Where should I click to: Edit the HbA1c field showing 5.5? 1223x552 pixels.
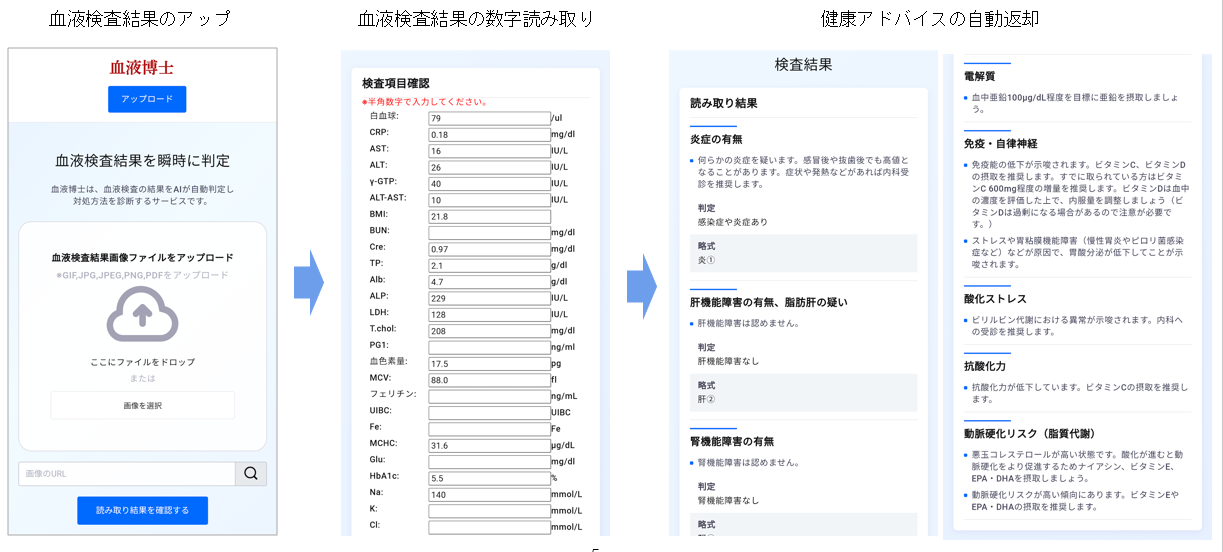tap(489, 478)
